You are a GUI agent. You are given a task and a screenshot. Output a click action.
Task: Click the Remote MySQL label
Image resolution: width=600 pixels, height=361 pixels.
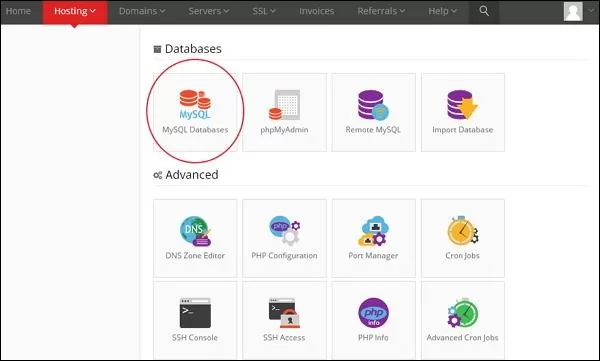click(373, 130)
